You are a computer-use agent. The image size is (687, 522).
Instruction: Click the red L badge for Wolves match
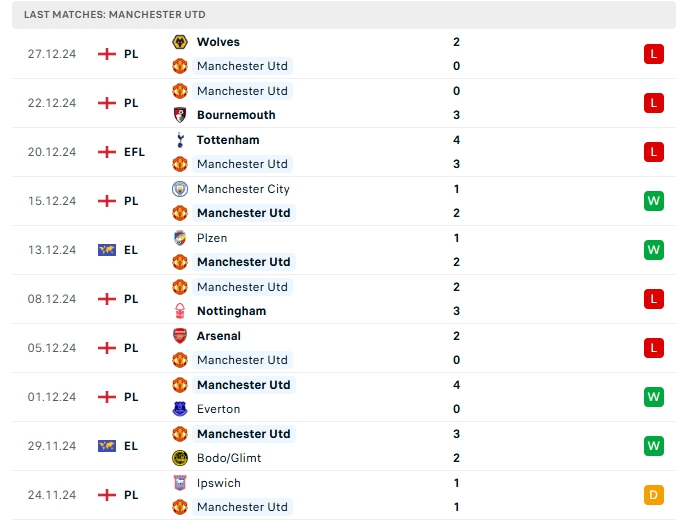(x=654, y=54)
